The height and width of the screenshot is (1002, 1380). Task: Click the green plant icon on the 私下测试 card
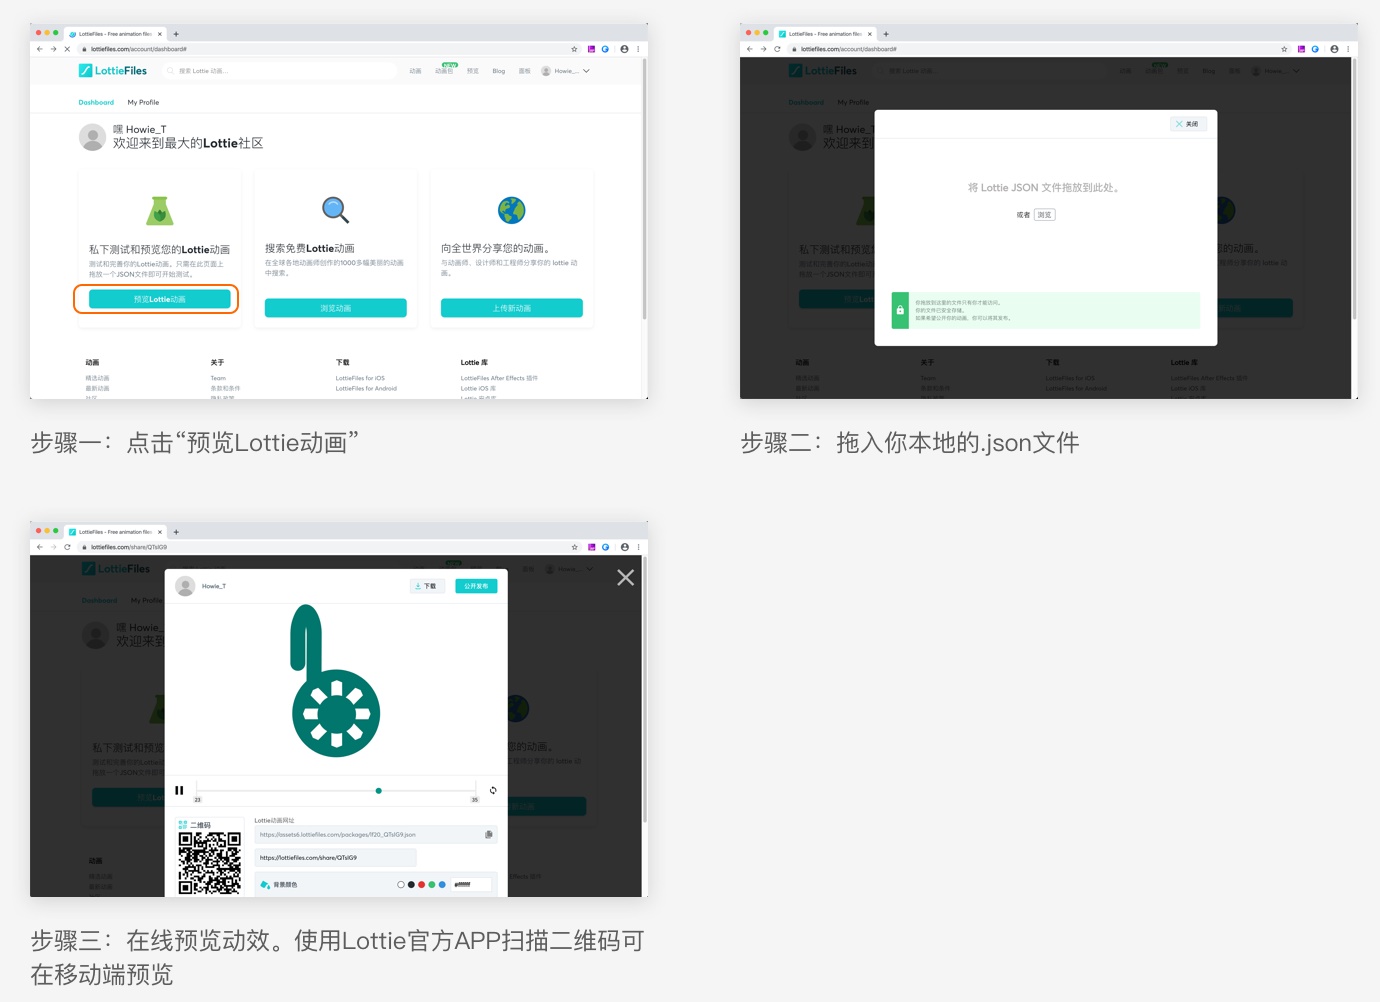pyautogui.click(x=159, y=209)
